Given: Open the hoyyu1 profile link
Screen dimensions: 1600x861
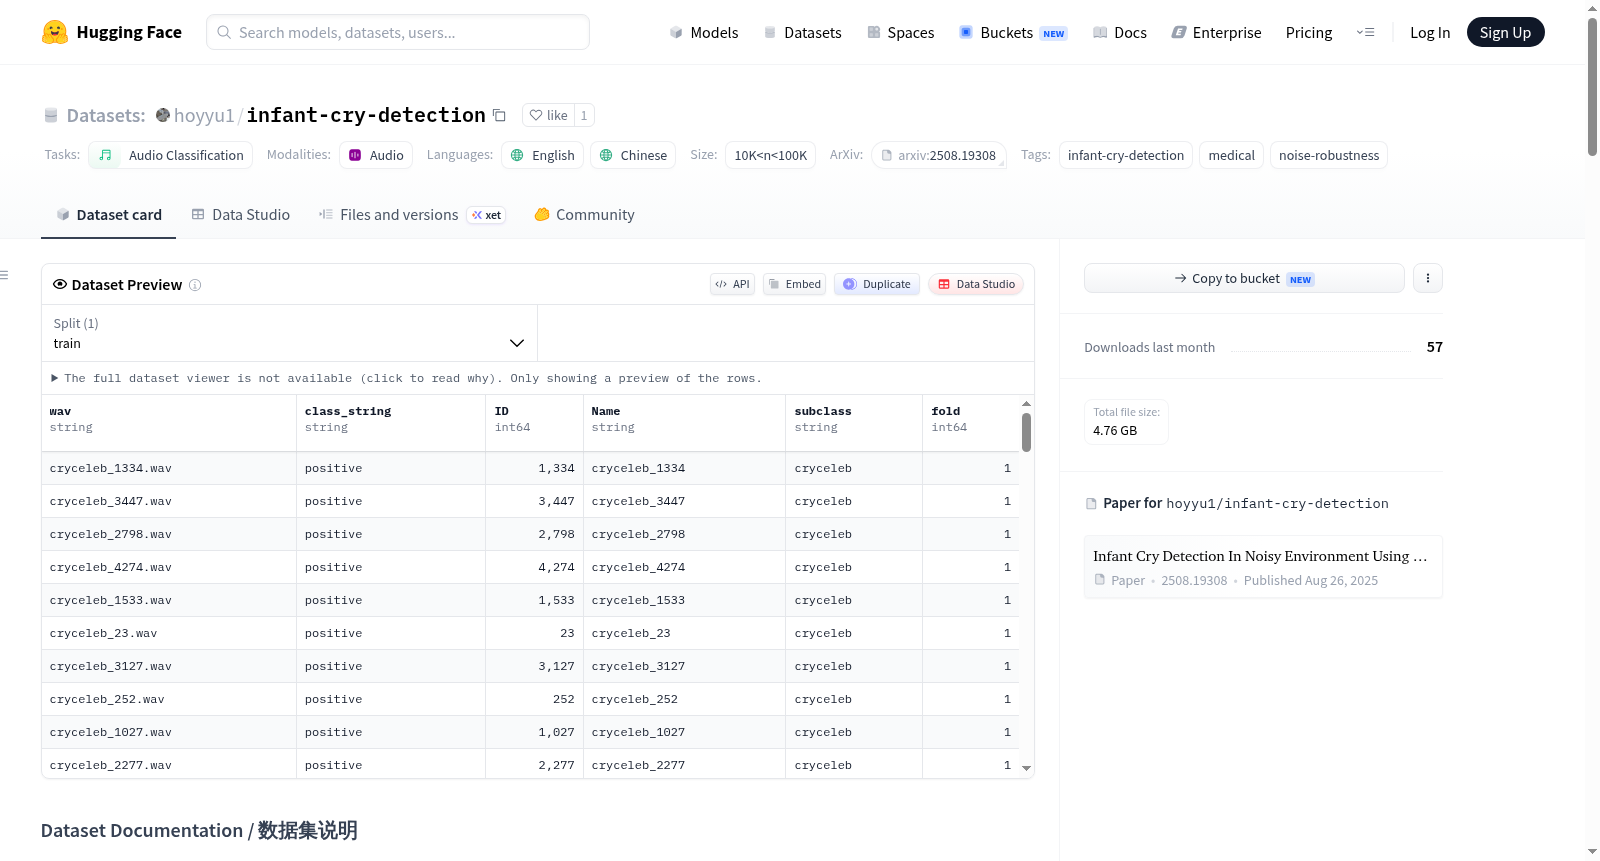Looking at the screenshot, I should 204,115.
